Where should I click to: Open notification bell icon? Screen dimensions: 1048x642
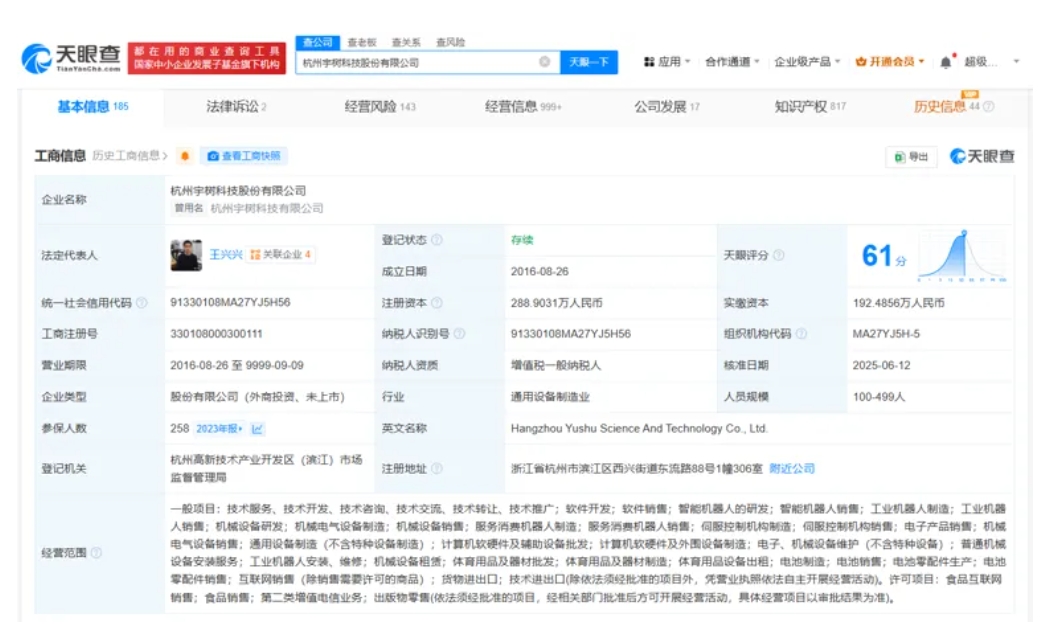click(946, 62)
